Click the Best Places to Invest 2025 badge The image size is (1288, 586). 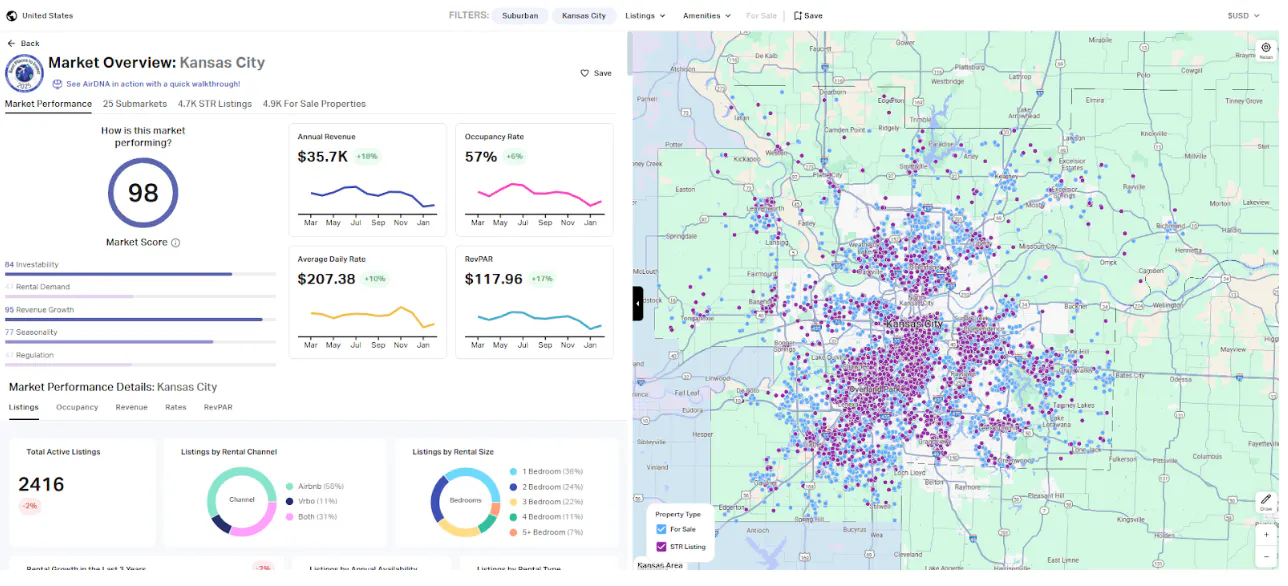pos(24,73)
